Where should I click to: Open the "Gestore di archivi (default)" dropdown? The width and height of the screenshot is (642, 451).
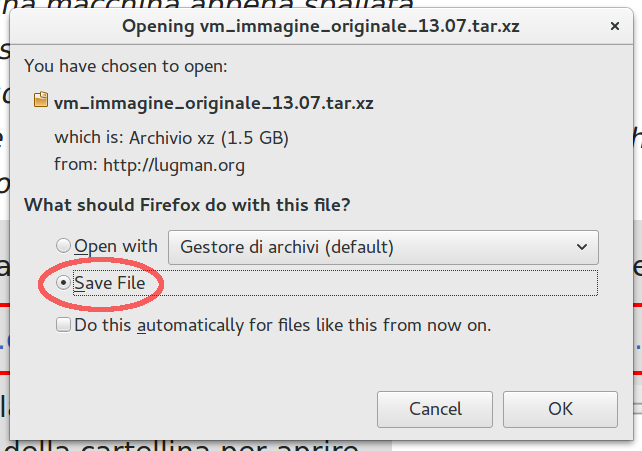coord(382,246)
